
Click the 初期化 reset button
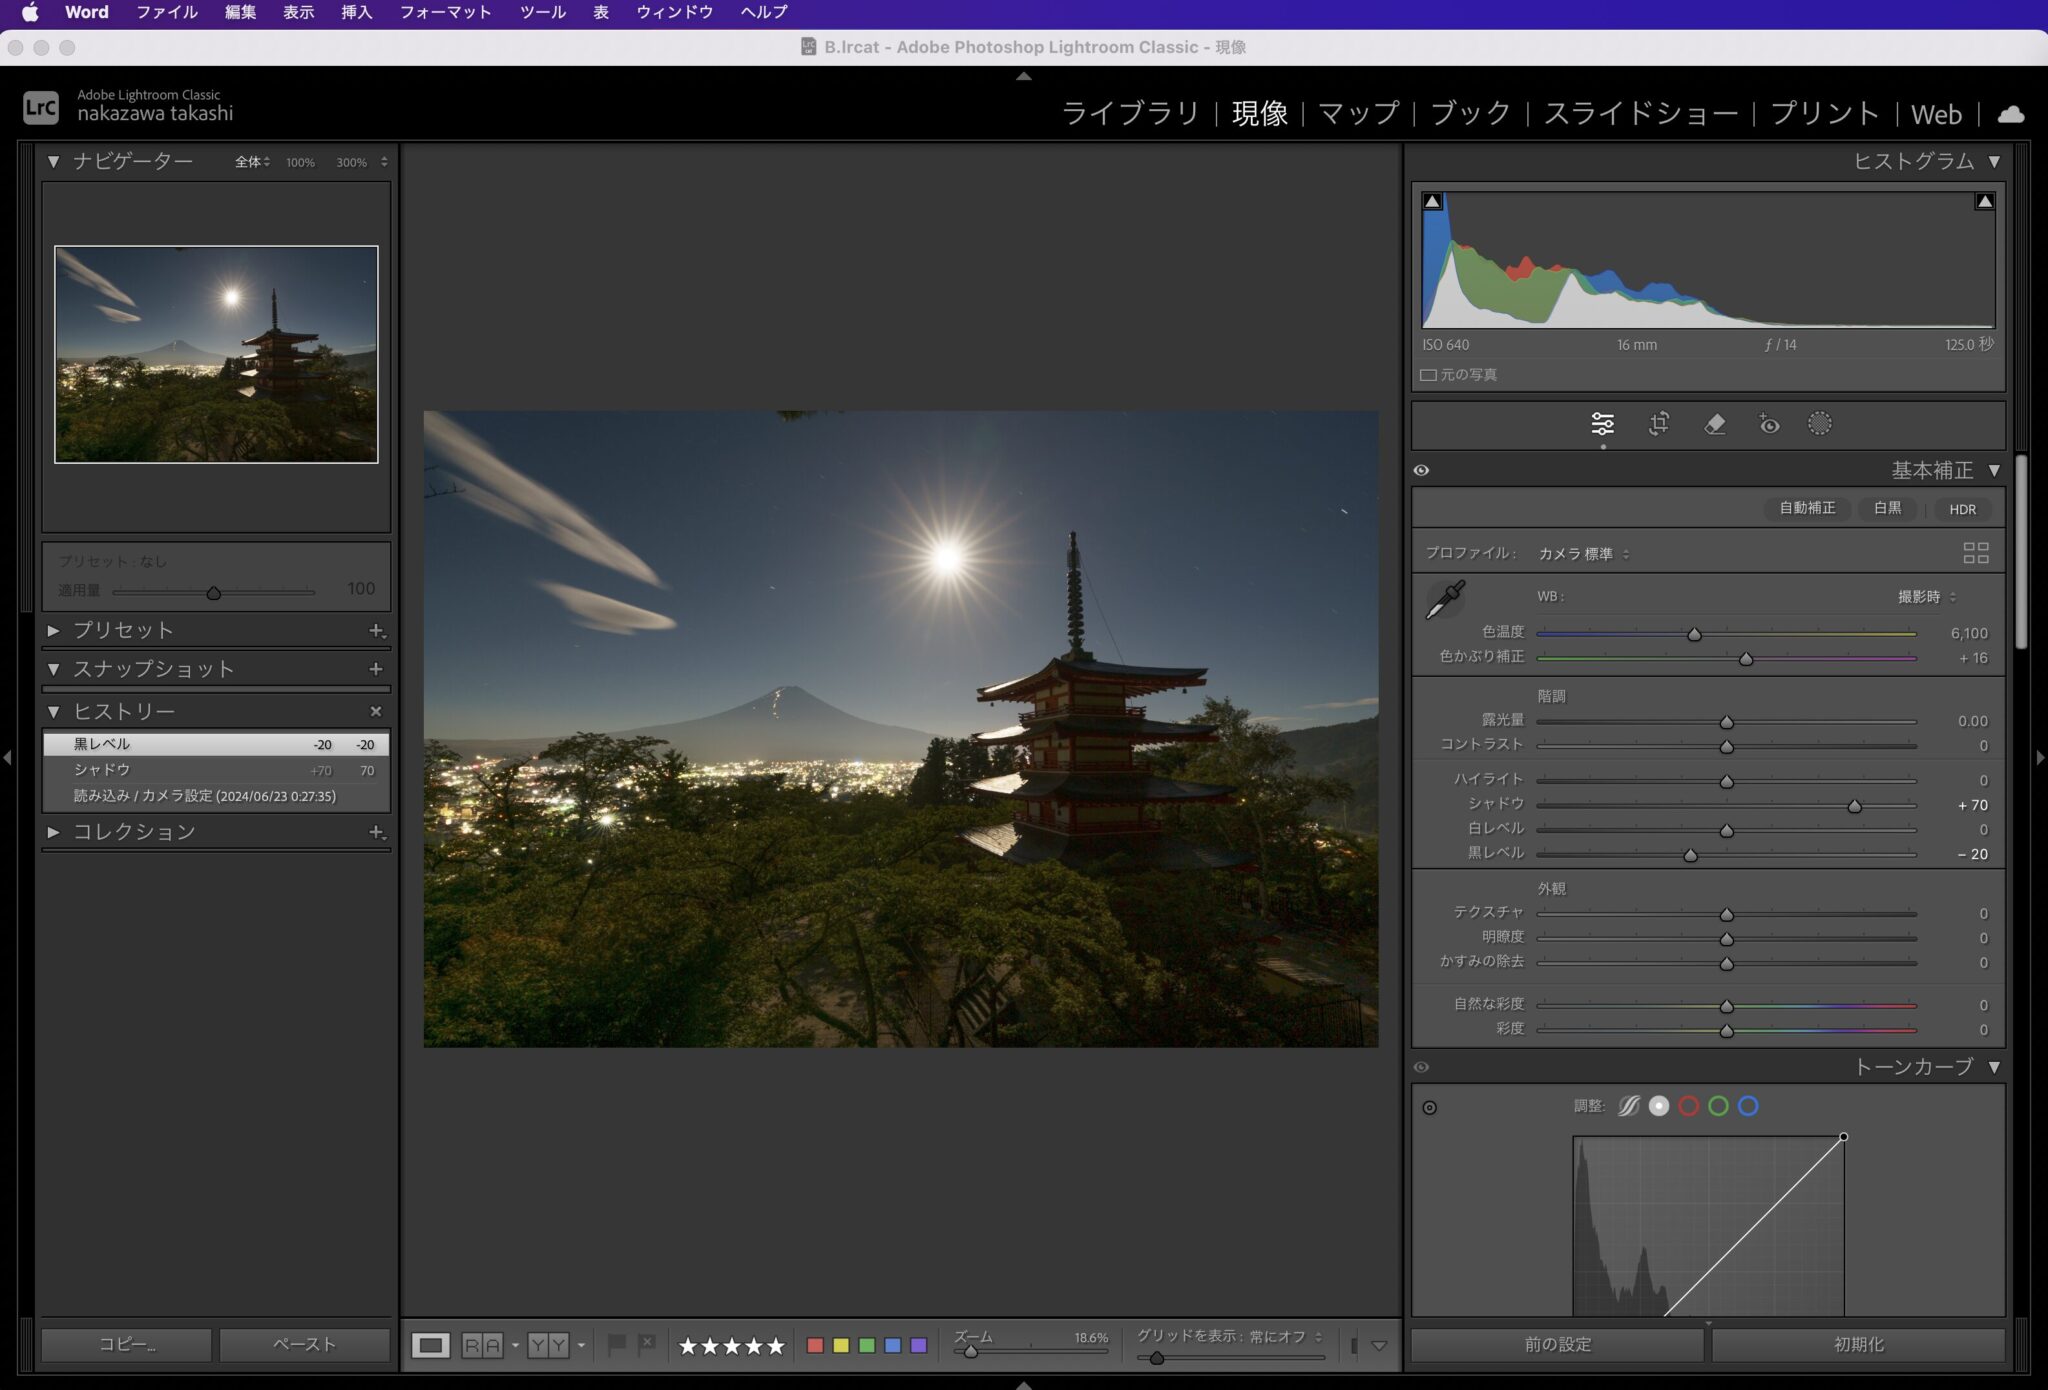click(1857, 1345)
